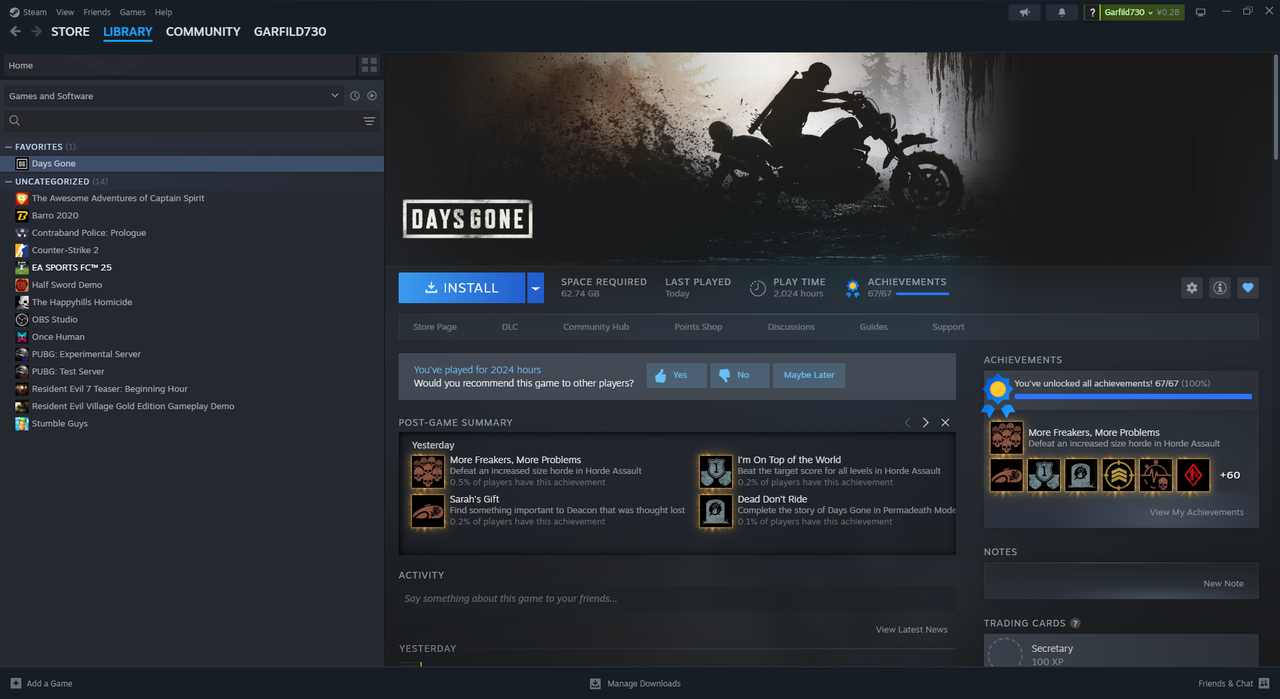Click the thumbs up Yes button
Image resolution: width=1280 pixels, height=699 pixels.
[x=677, y=375]
